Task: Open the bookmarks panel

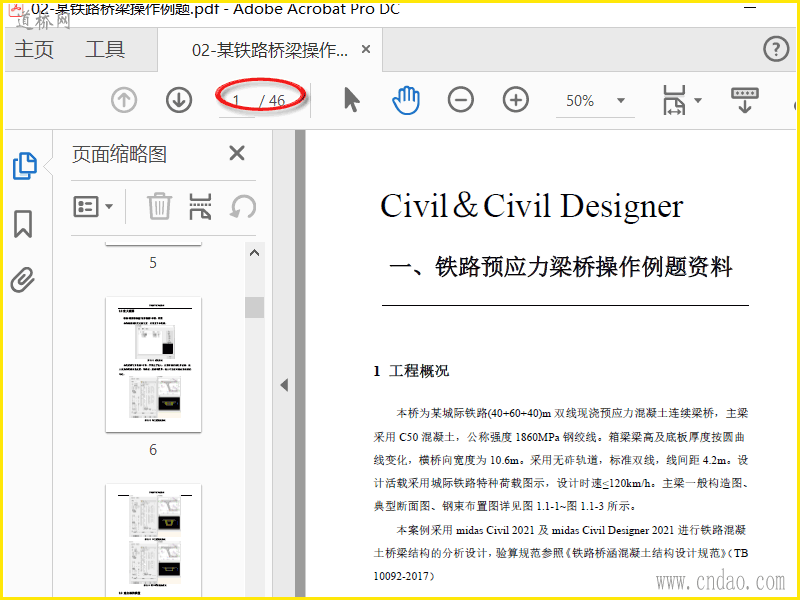Action: point(24,224)
